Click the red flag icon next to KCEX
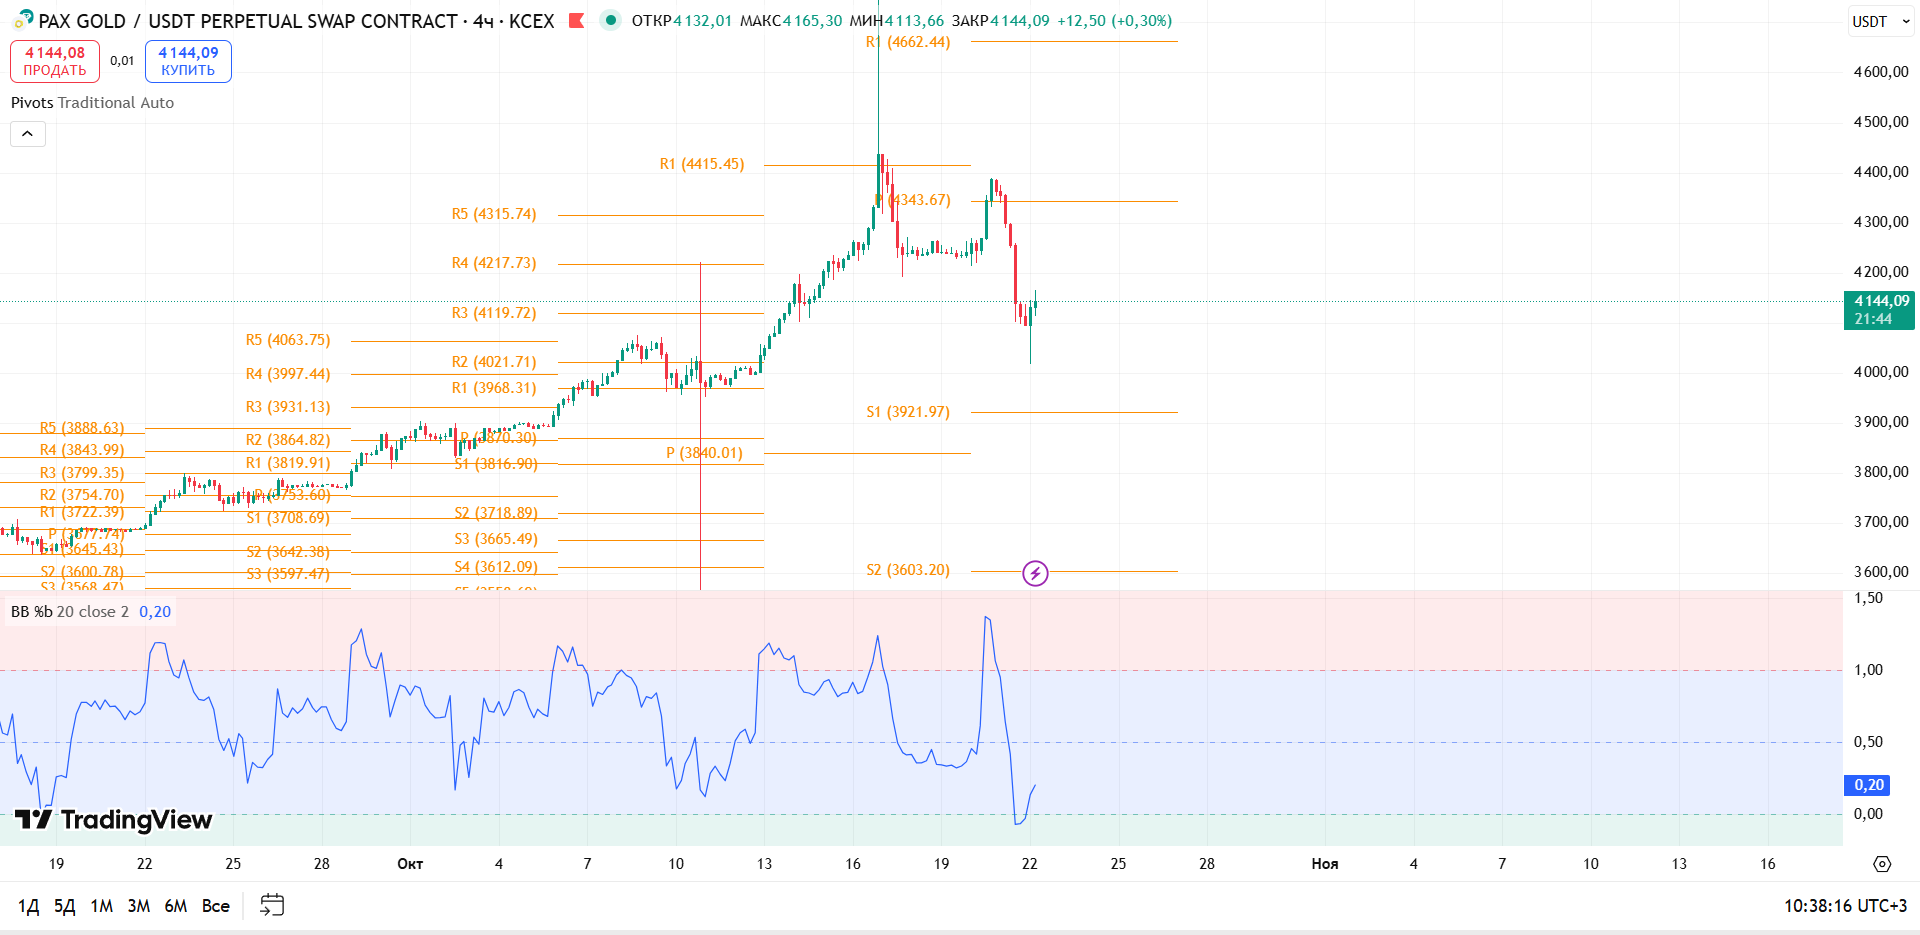The image size is (1920, 935). click(x=576, y=20)
